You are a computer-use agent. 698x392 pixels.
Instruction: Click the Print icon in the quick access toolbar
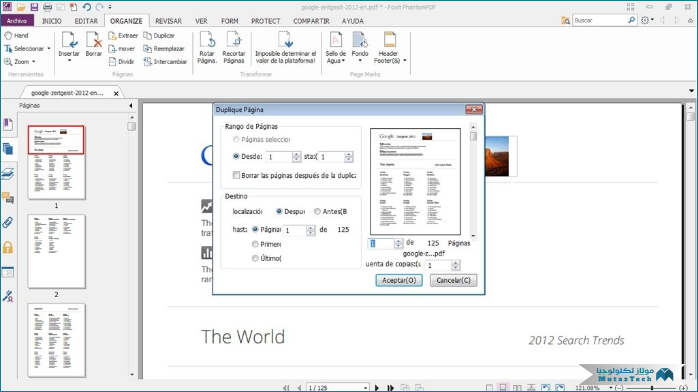pos(47,7)
